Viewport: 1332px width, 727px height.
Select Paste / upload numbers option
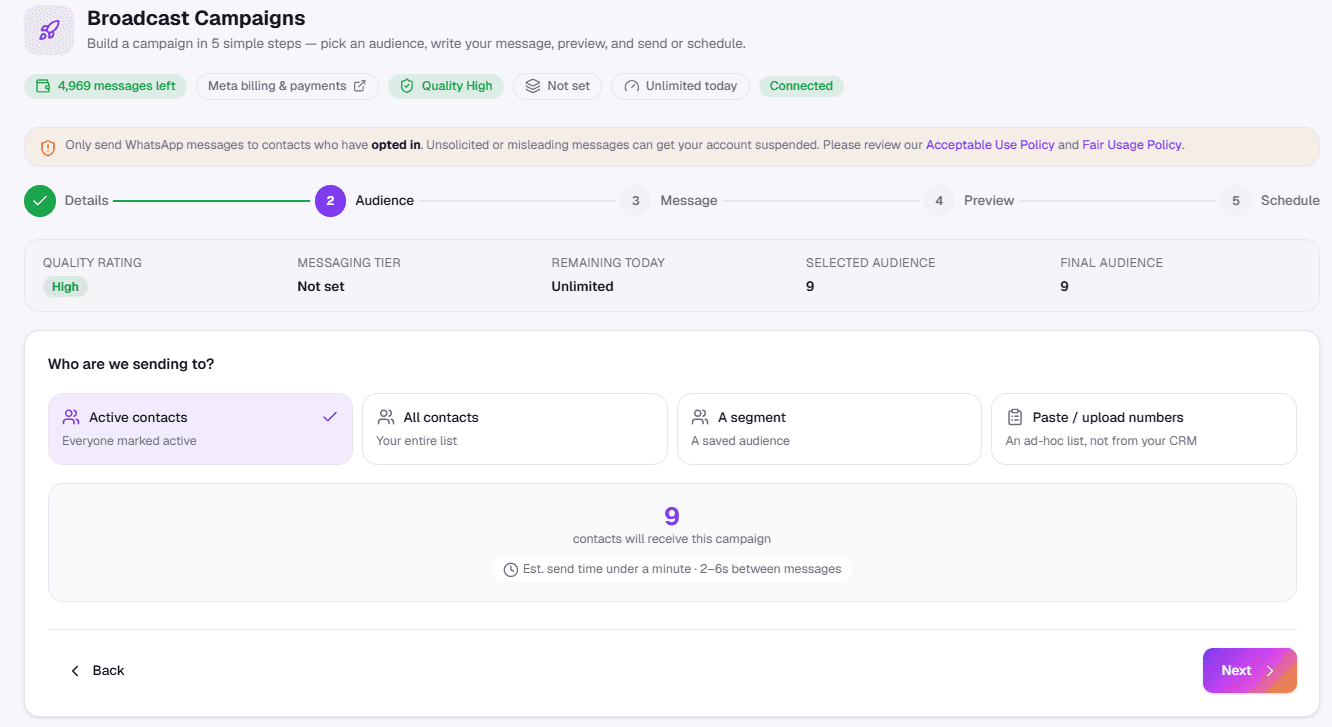click(x=1144, y=429)
